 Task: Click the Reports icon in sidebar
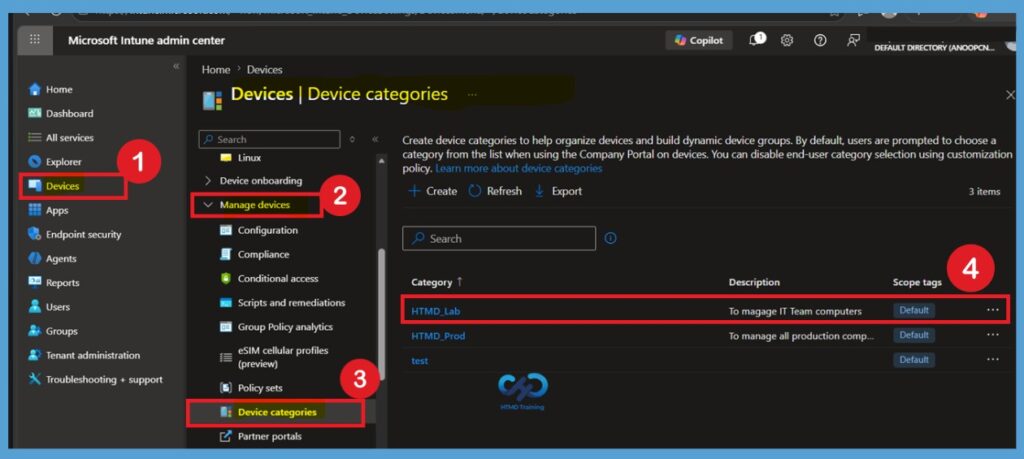coord(35,283)
